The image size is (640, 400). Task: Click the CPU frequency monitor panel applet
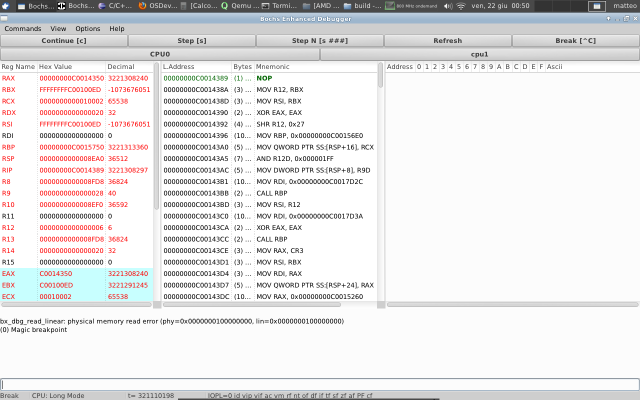[x=411, y=6]
